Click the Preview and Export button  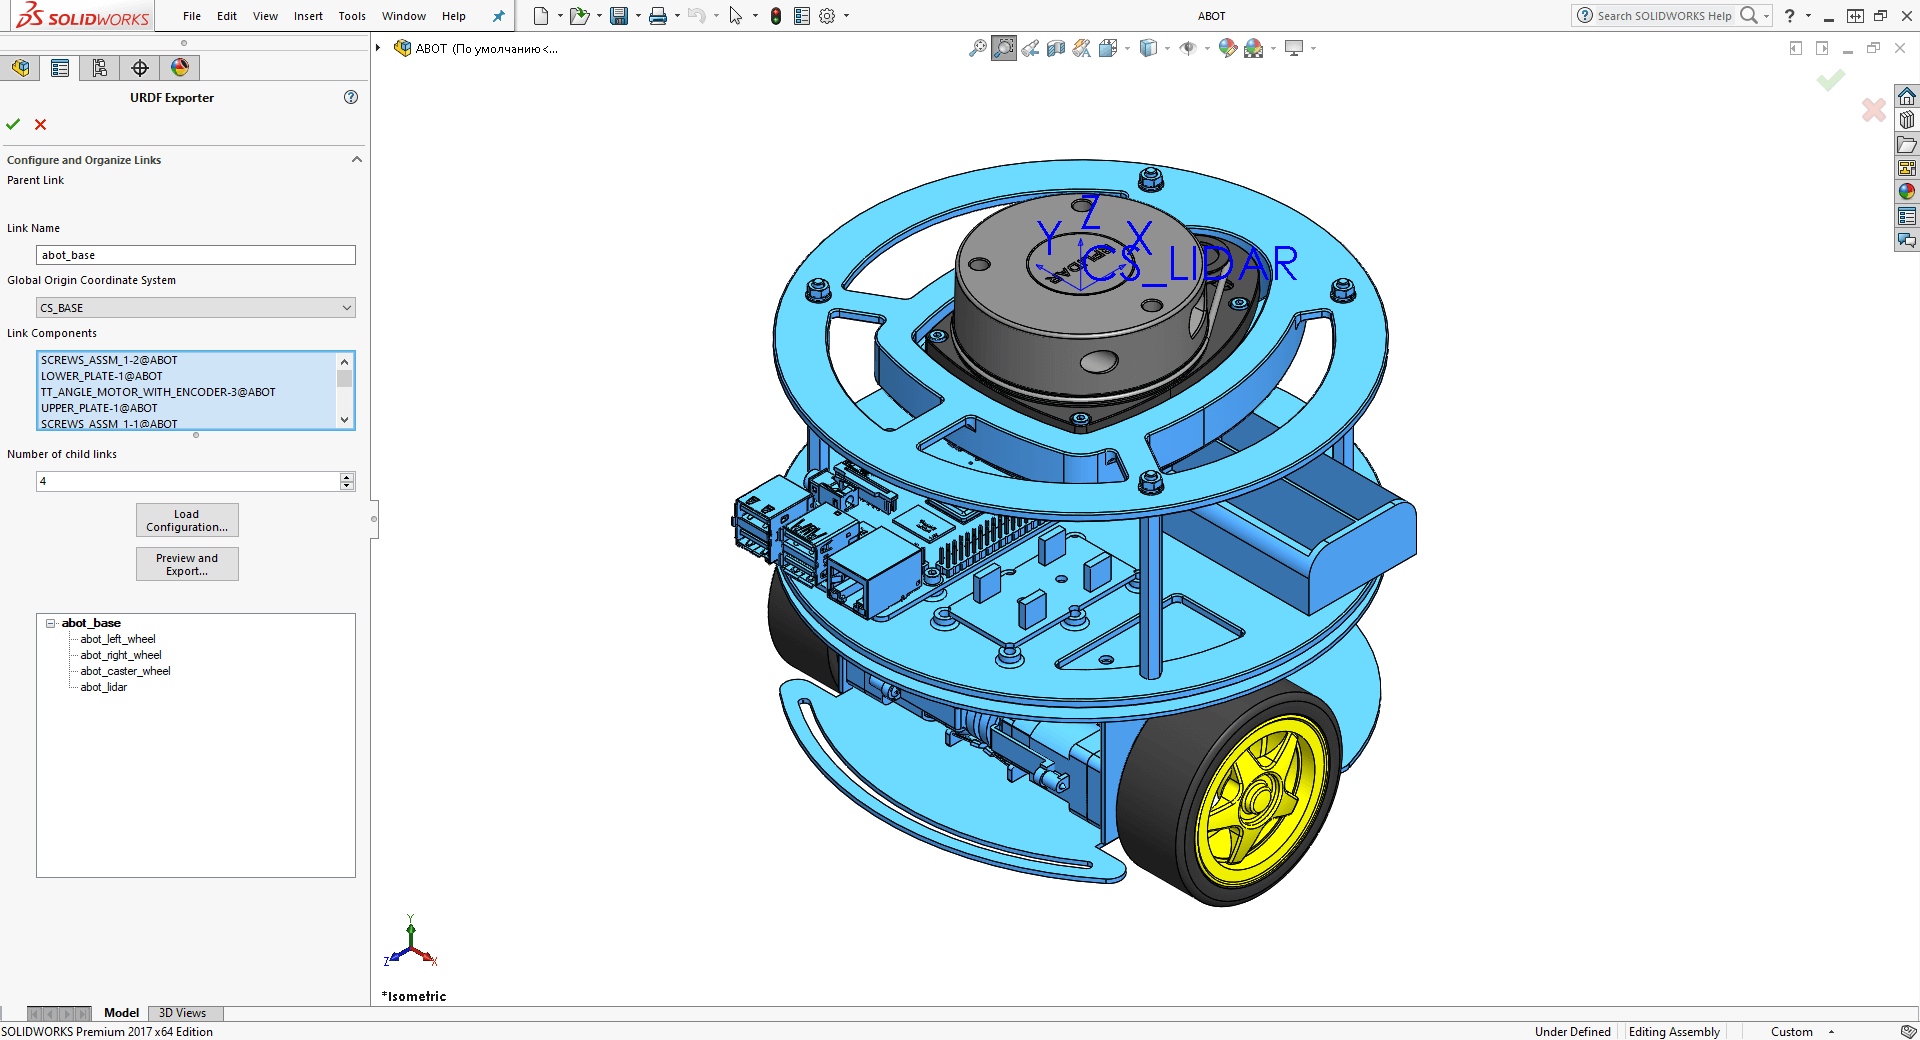[x=187, y=564]
